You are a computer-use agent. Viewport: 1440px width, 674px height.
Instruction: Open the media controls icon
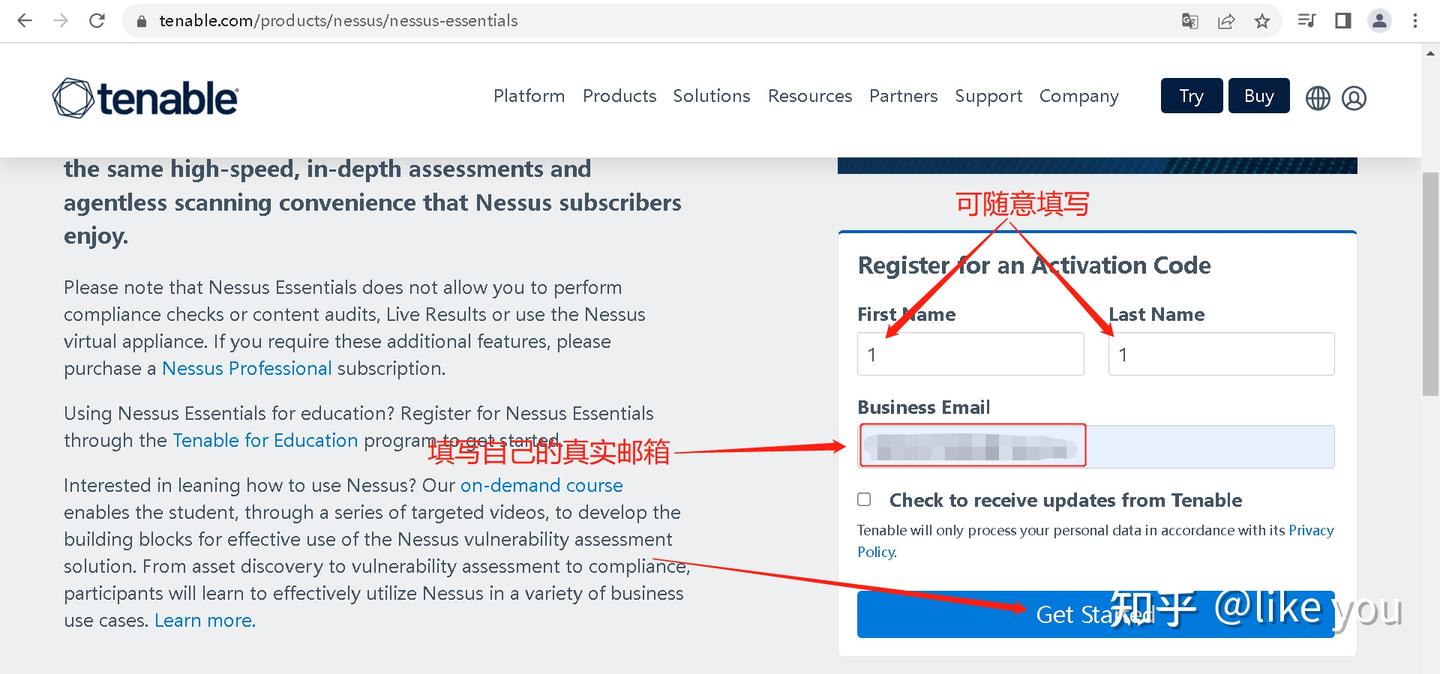(x=1306, y=21)
